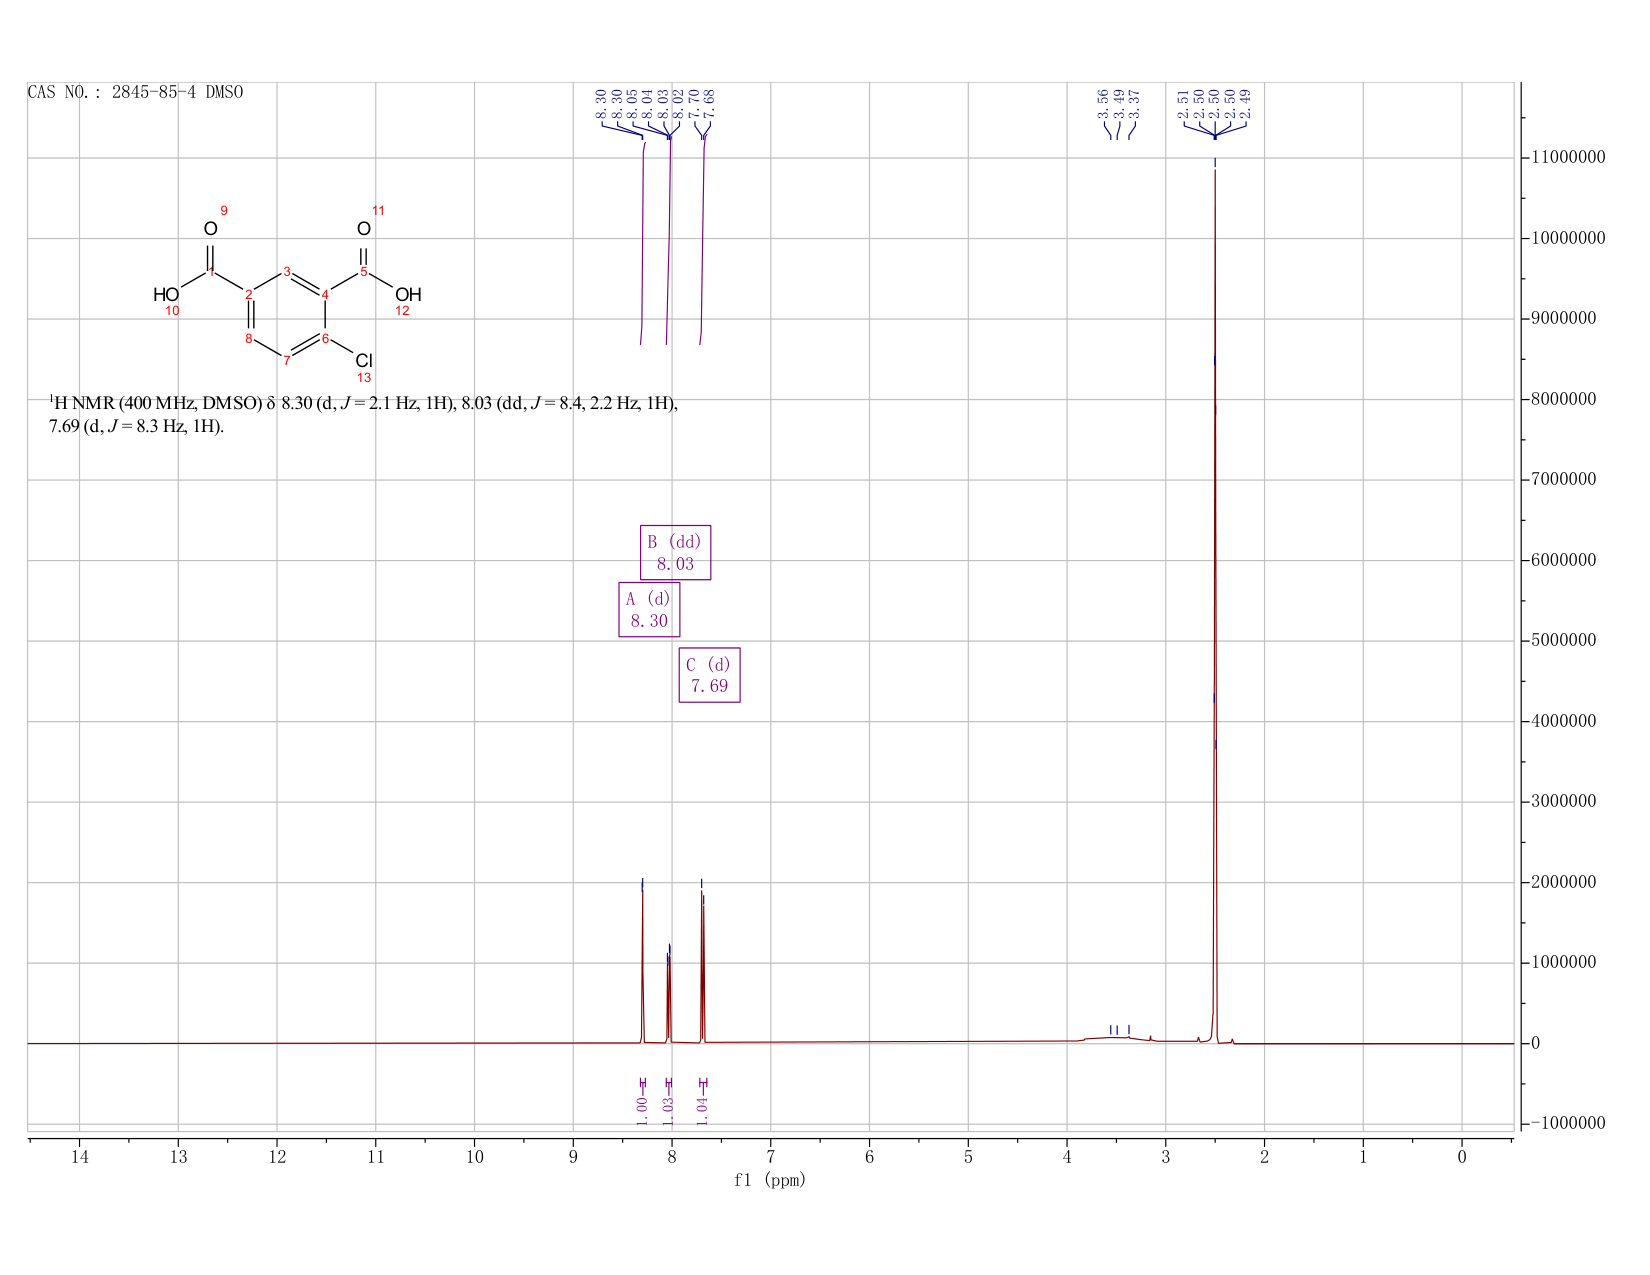Select the A (d) 8.30 multiplet label box
The width and height of the screenshot is (1650, 1275).
pos(649,609)
